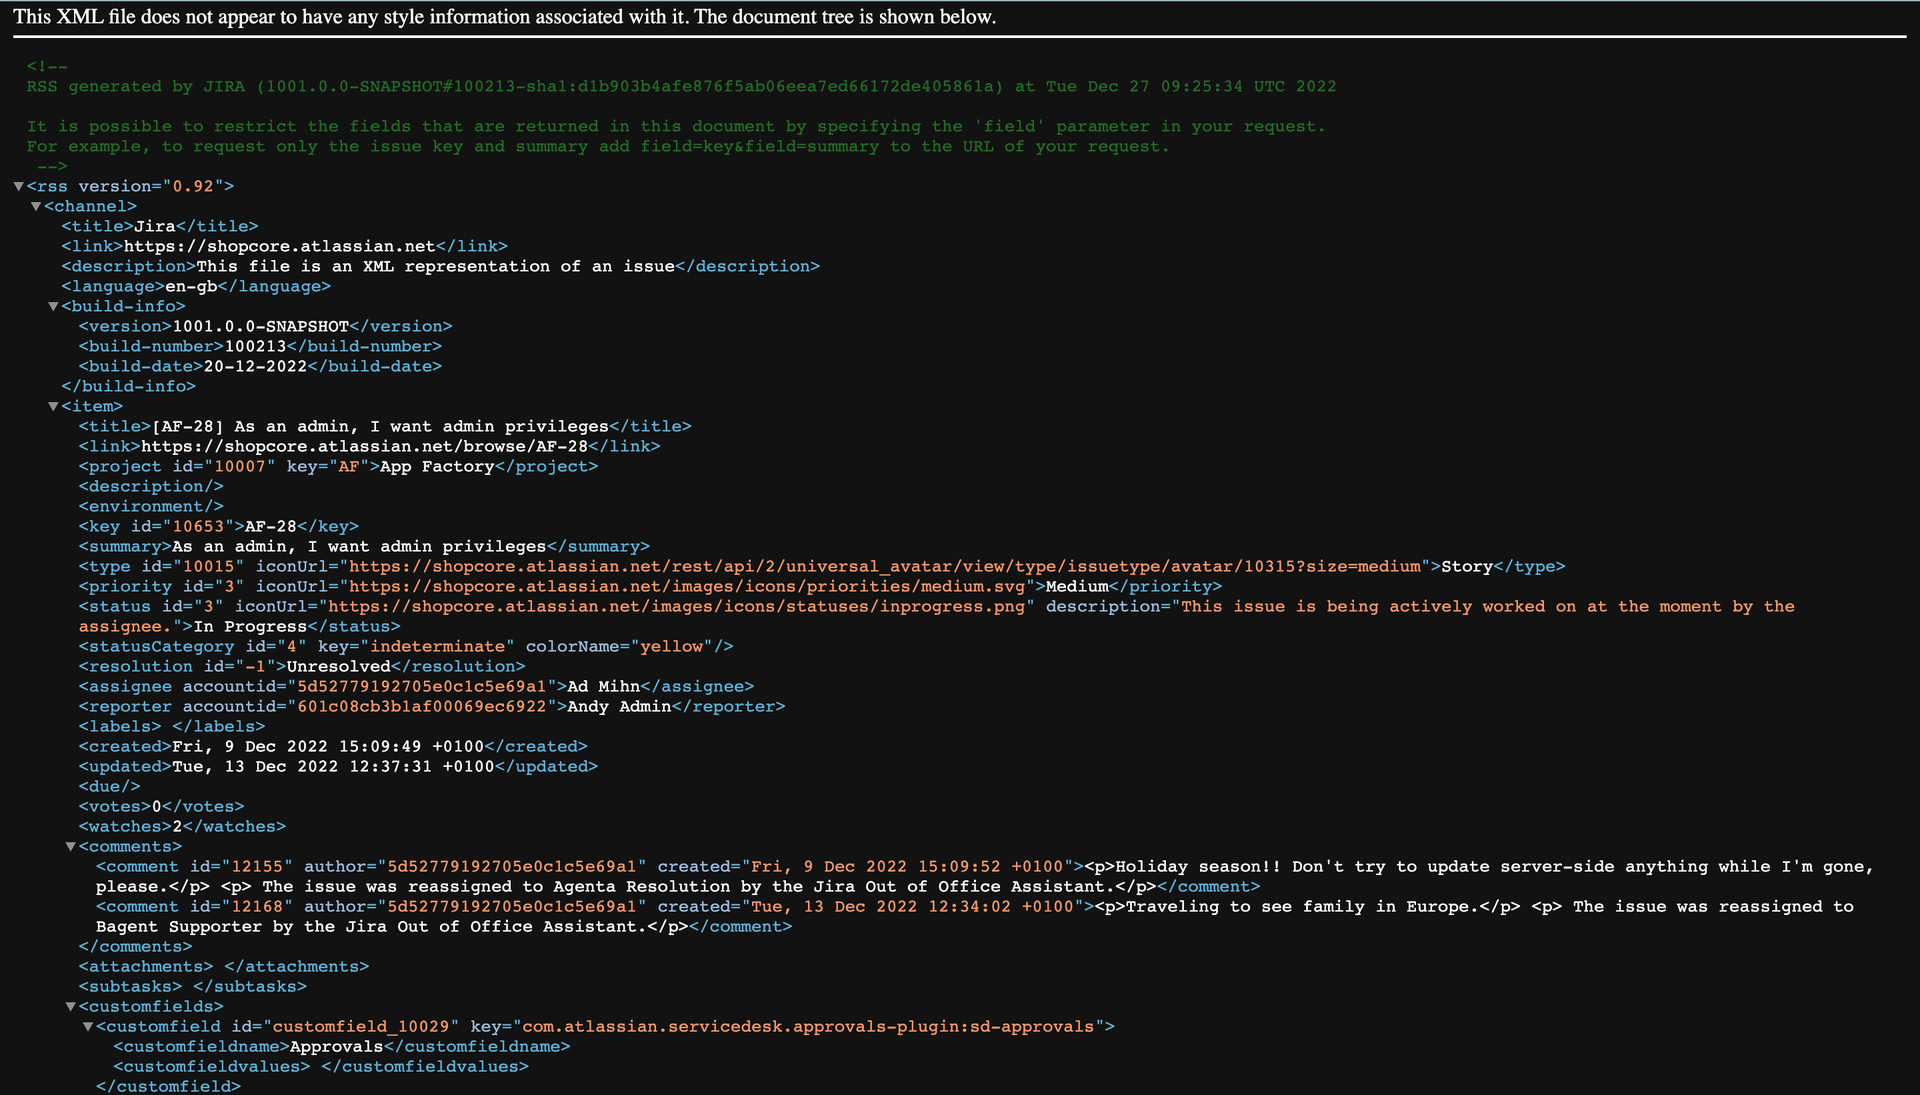Click the Story issue type value

(x=1467, y=566)
